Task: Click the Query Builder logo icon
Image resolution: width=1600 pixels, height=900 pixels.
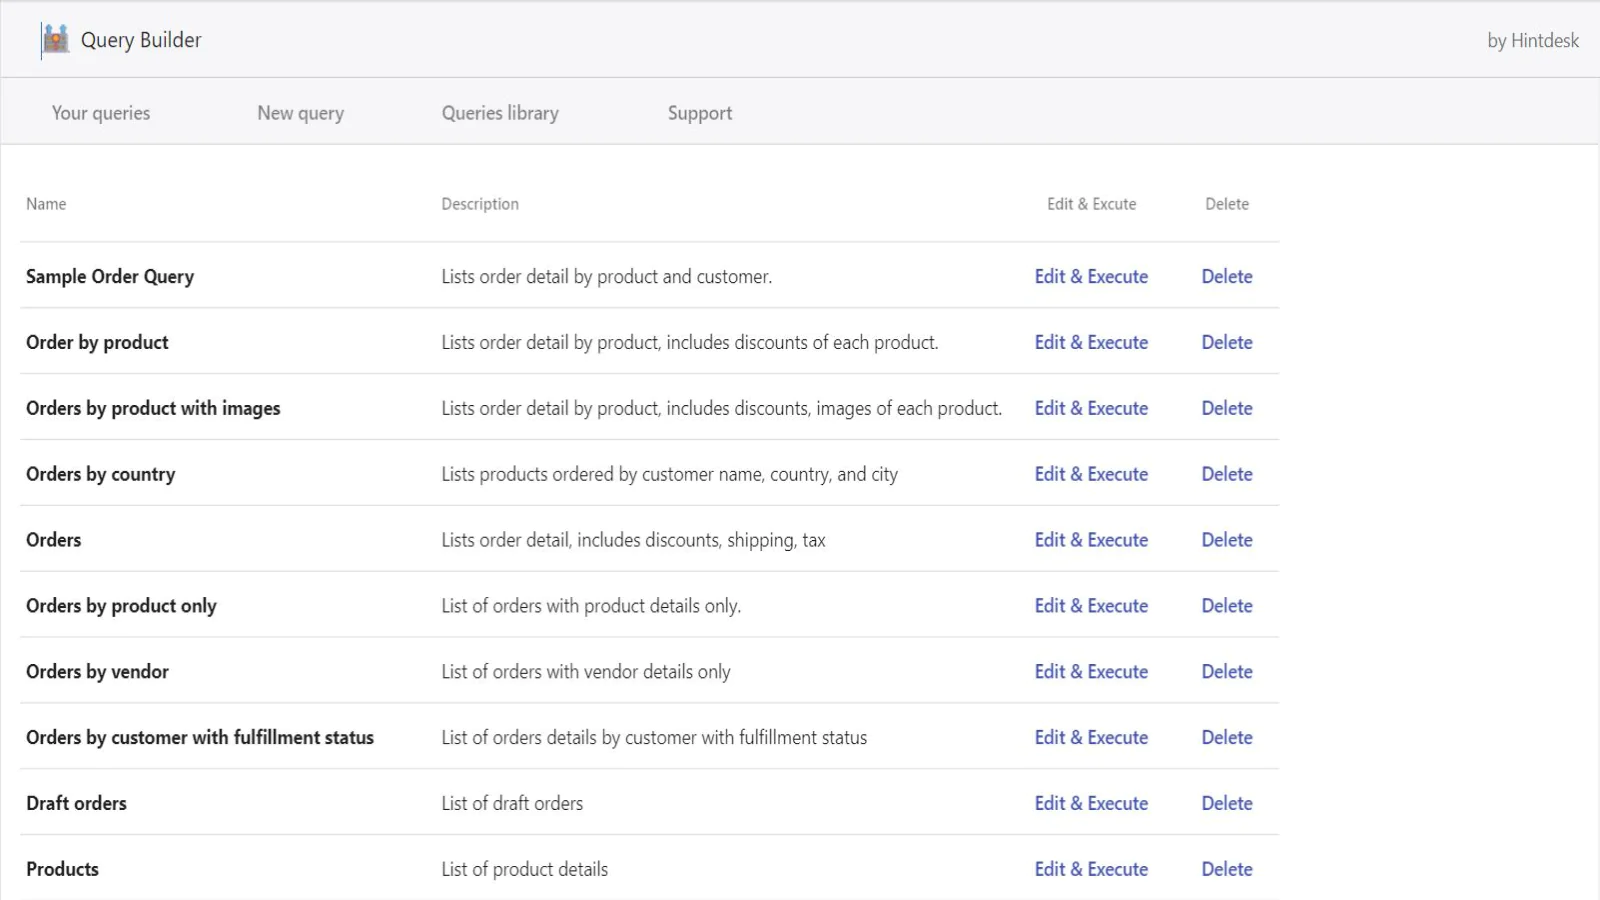Action: click(55, 39)
